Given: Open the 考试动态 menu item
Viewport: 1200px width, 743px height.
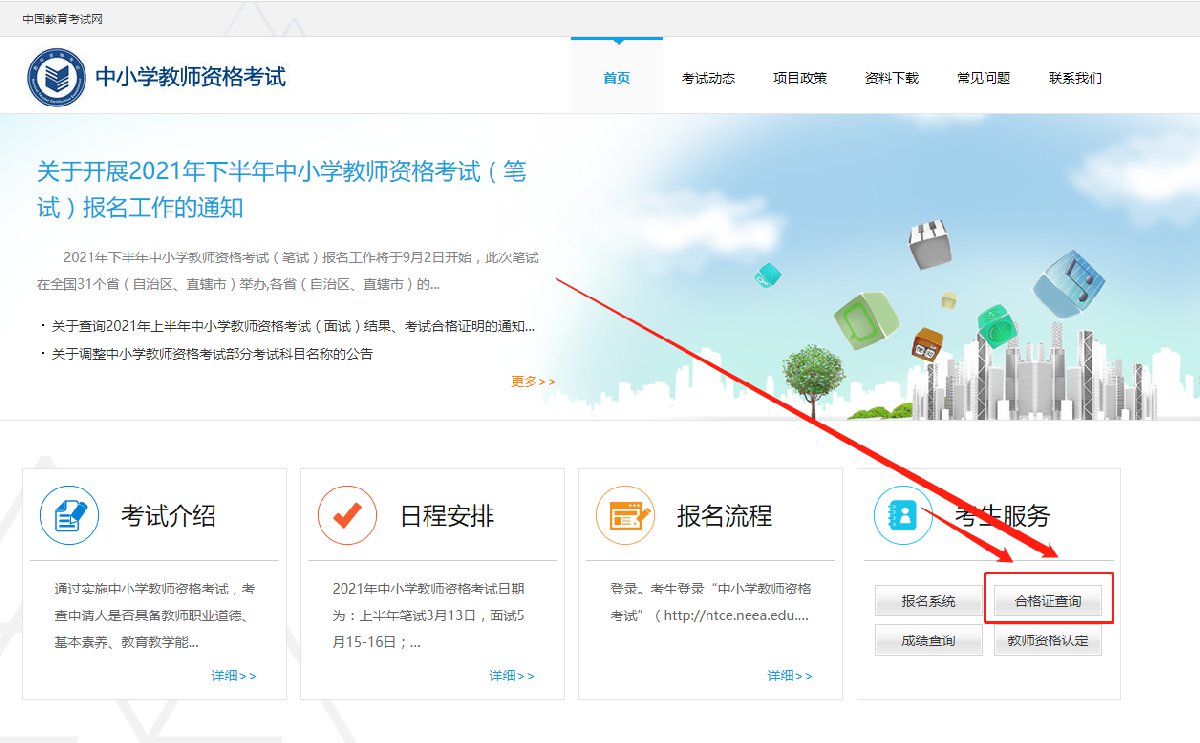Looking at the screenshot, I should click(708, 78).
